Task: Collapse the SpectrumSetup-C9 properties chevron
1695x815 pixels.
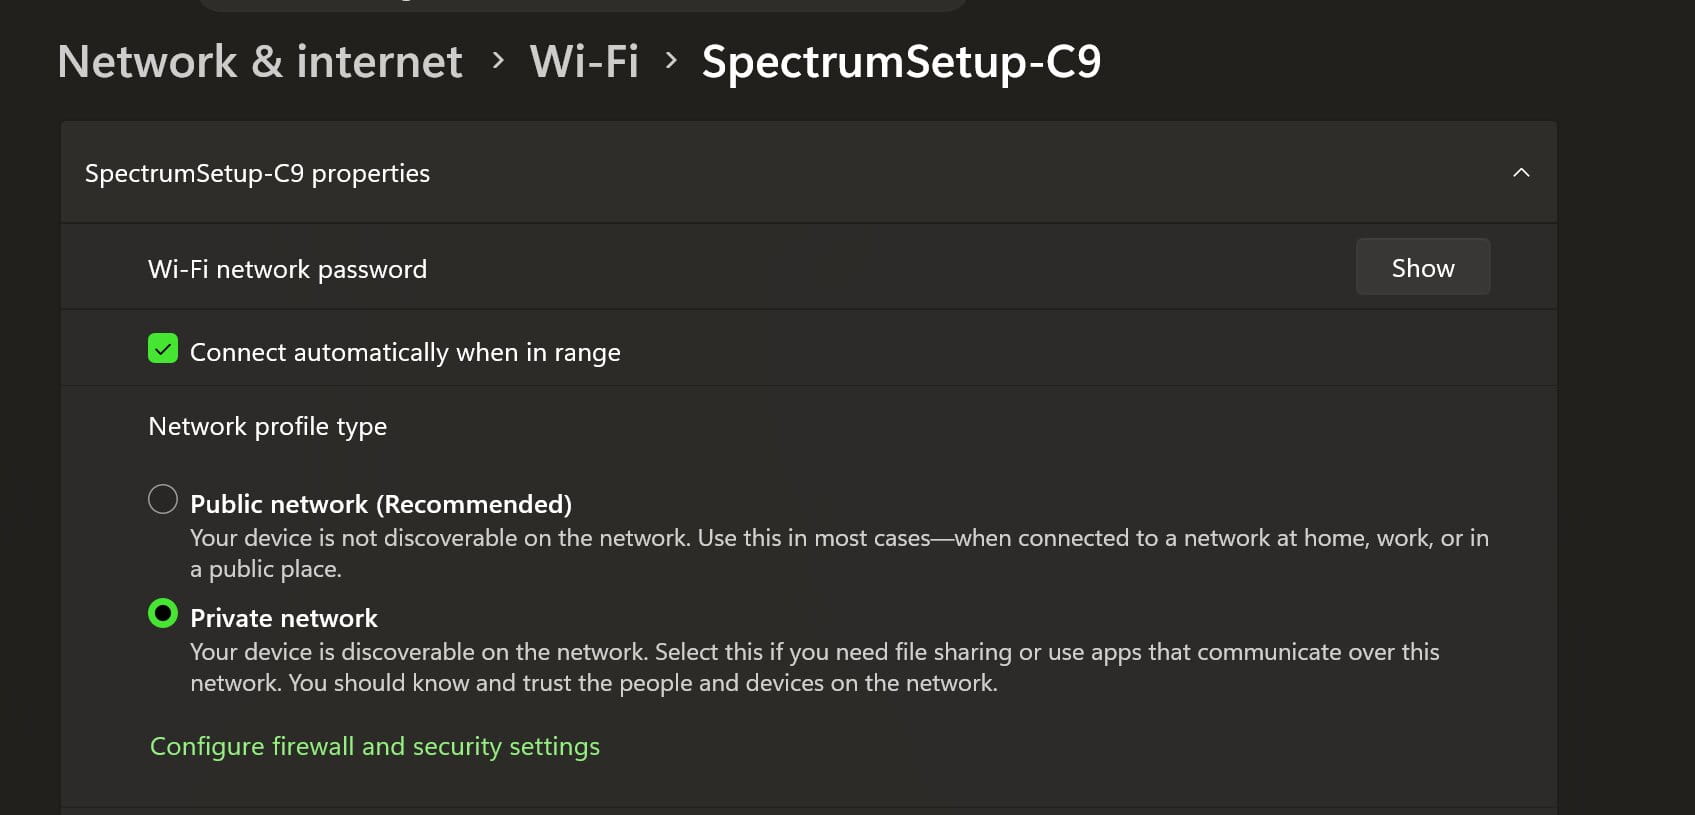Action: tap(1521, 173)
